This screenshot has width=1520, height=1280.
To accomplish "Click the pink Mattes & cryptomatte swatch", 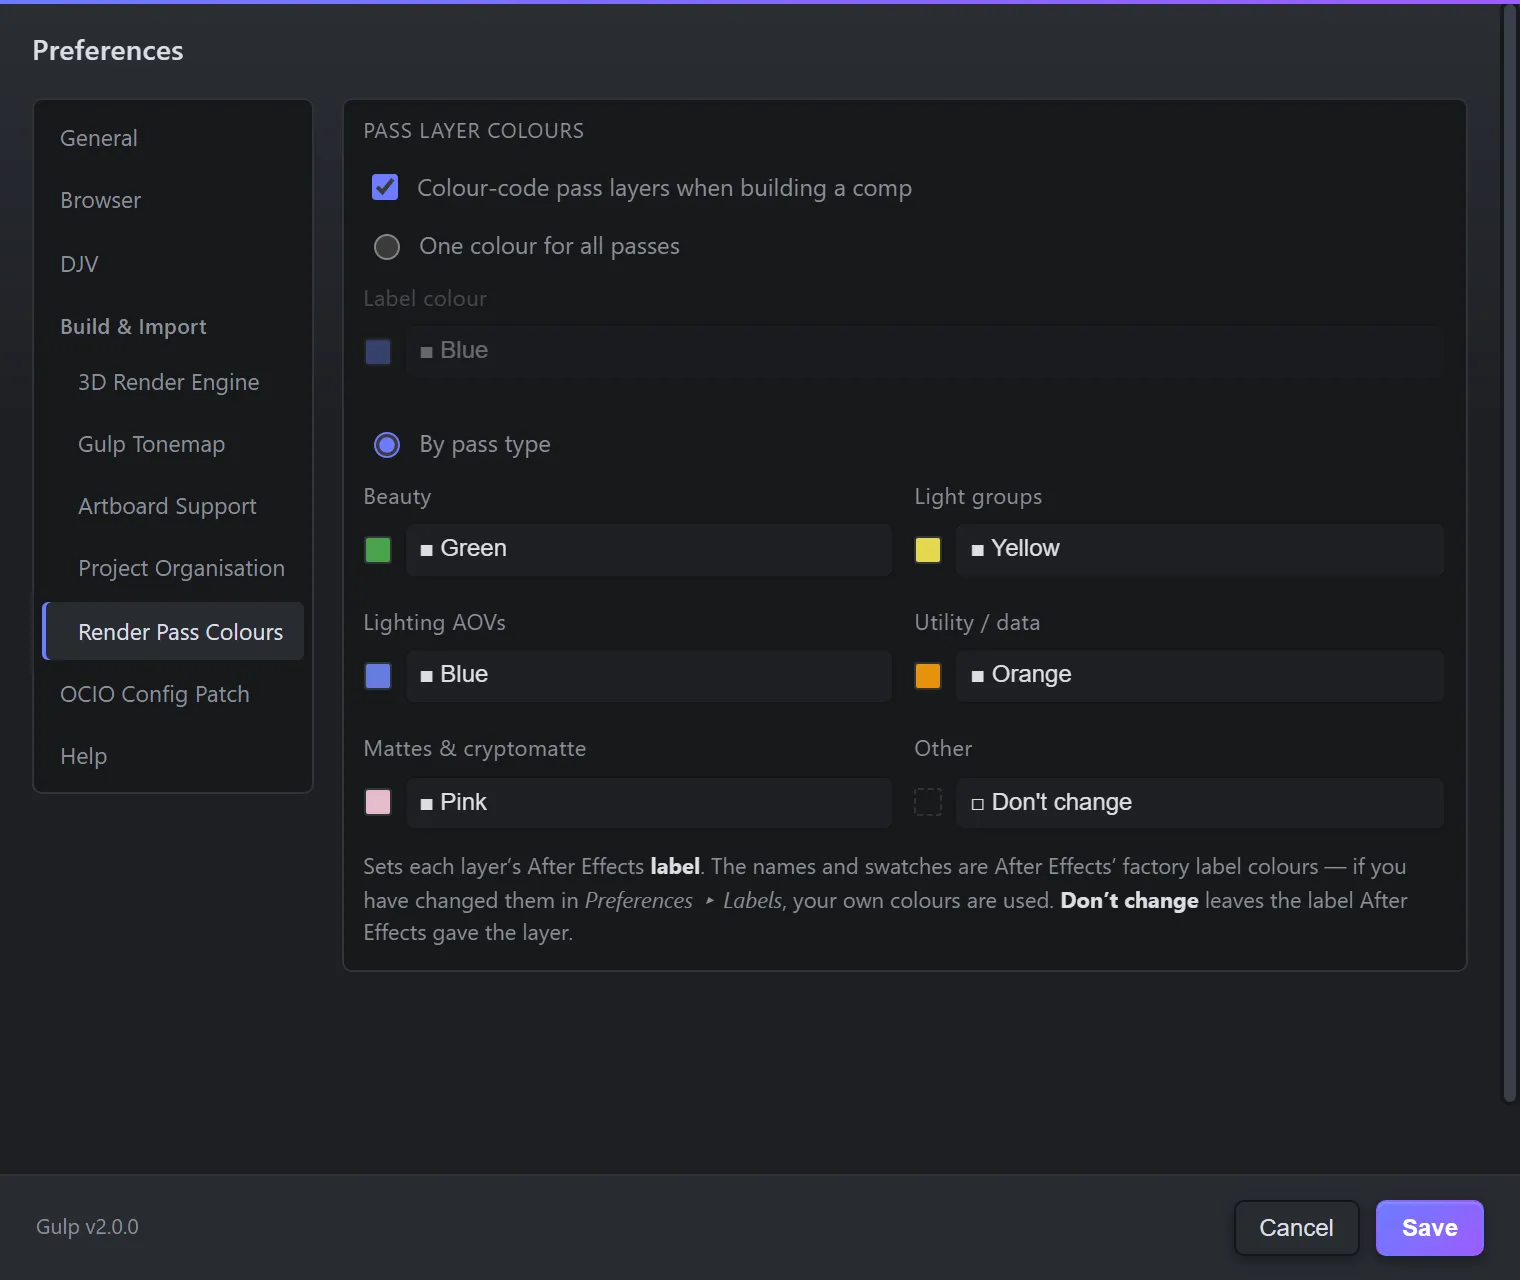I will pyautogui.click(x=378, y=802).
